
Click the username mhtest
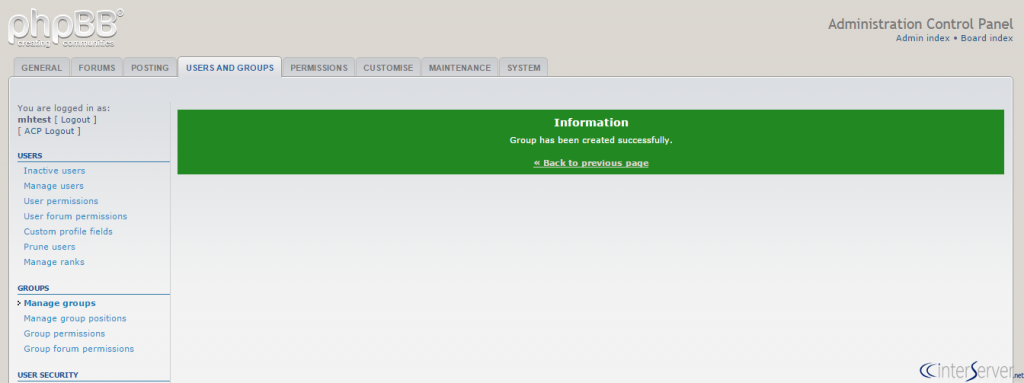34,120
